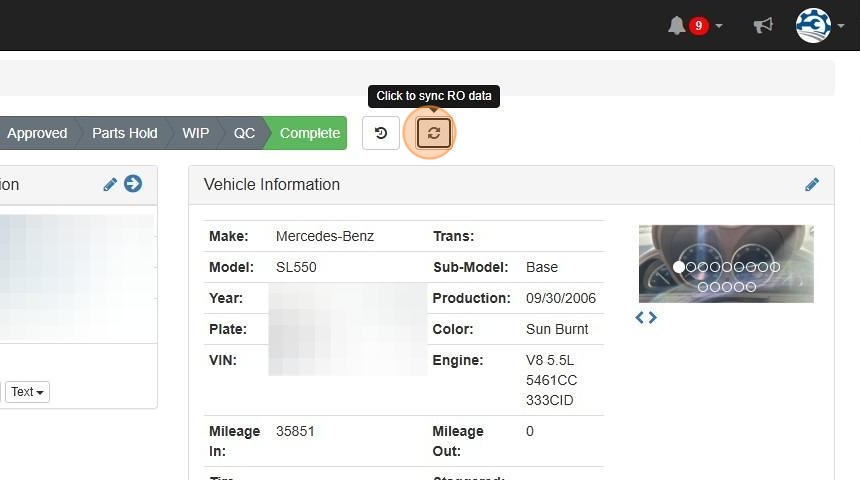Expand the Text dropdown
This screenshot has width=860, height=480.
point(27,392)
